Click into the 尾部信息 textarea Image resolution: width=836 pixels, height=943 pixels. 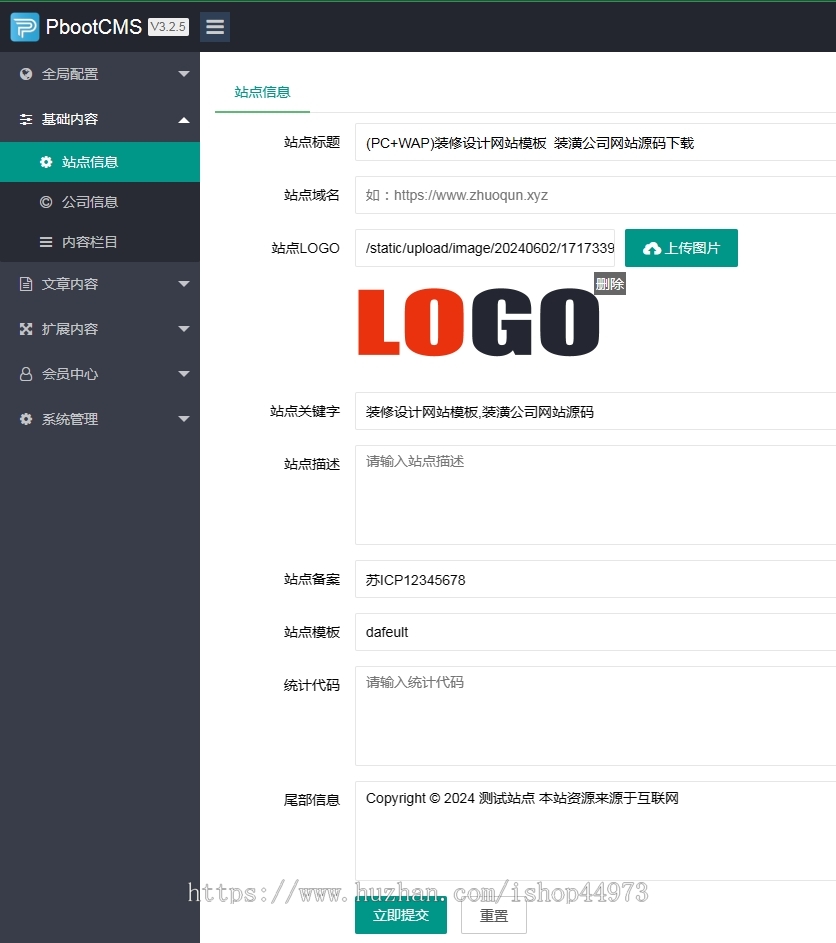(x=595, y=831)
